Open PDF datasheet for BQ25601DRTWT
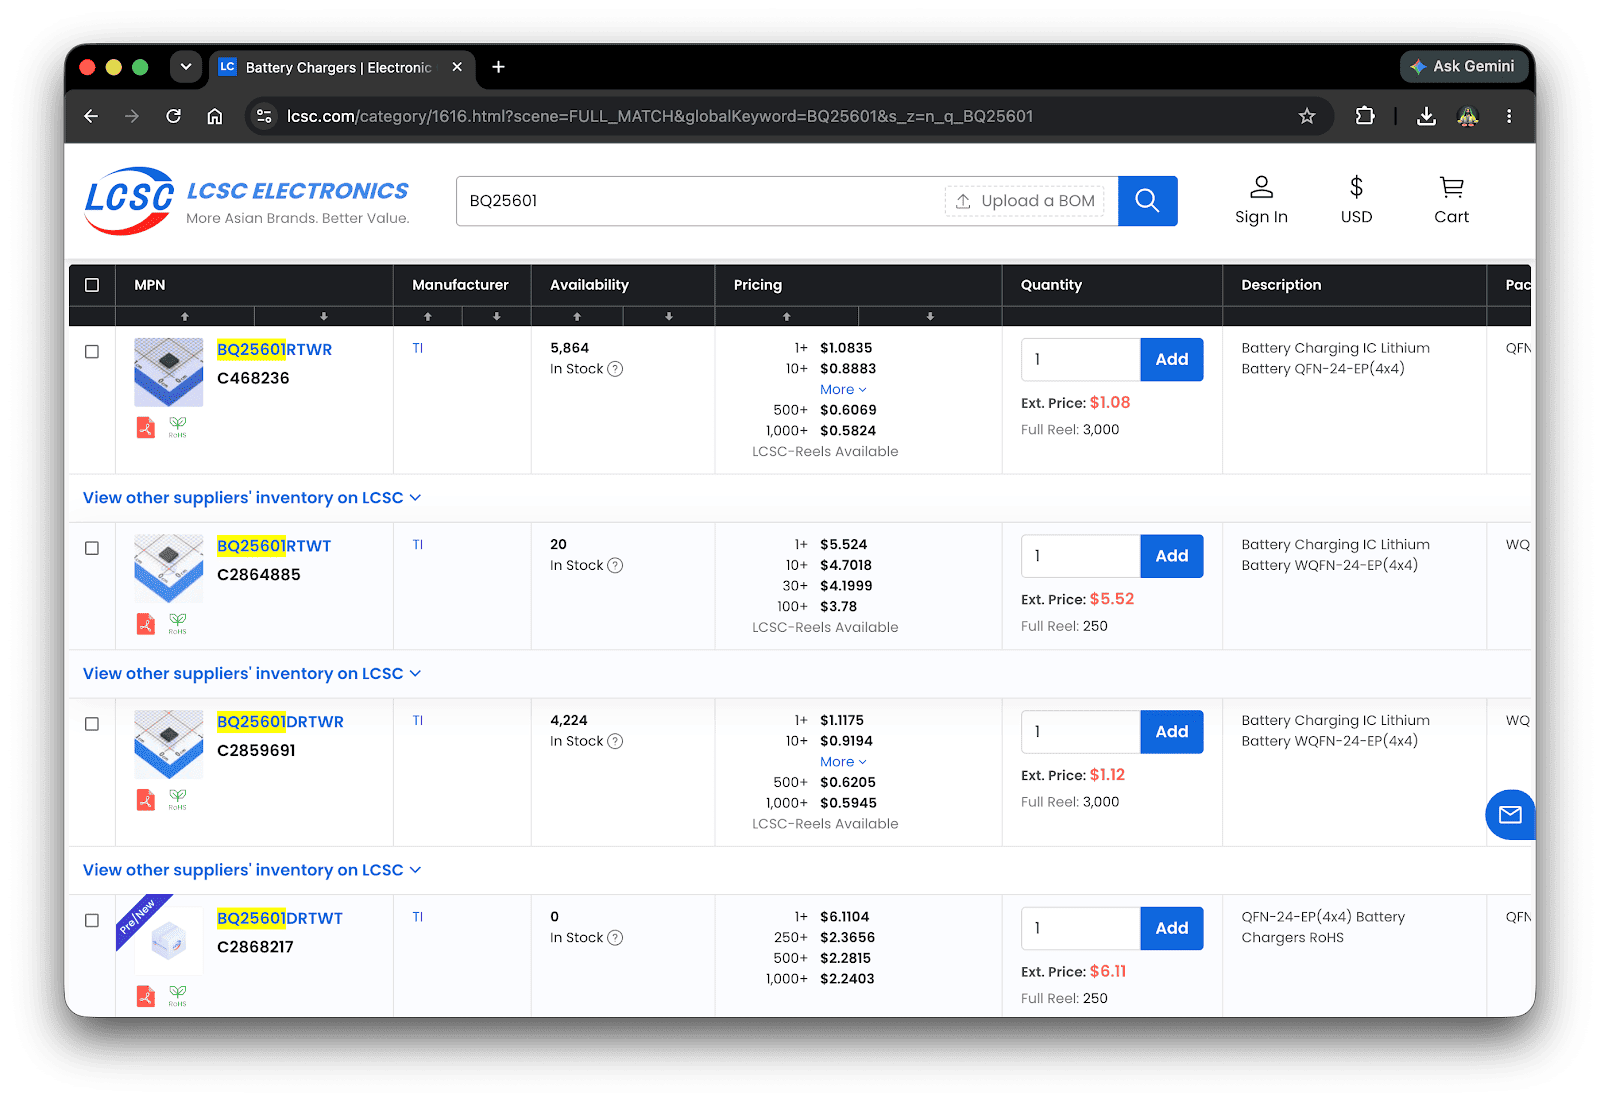 [x=146, y=996]
